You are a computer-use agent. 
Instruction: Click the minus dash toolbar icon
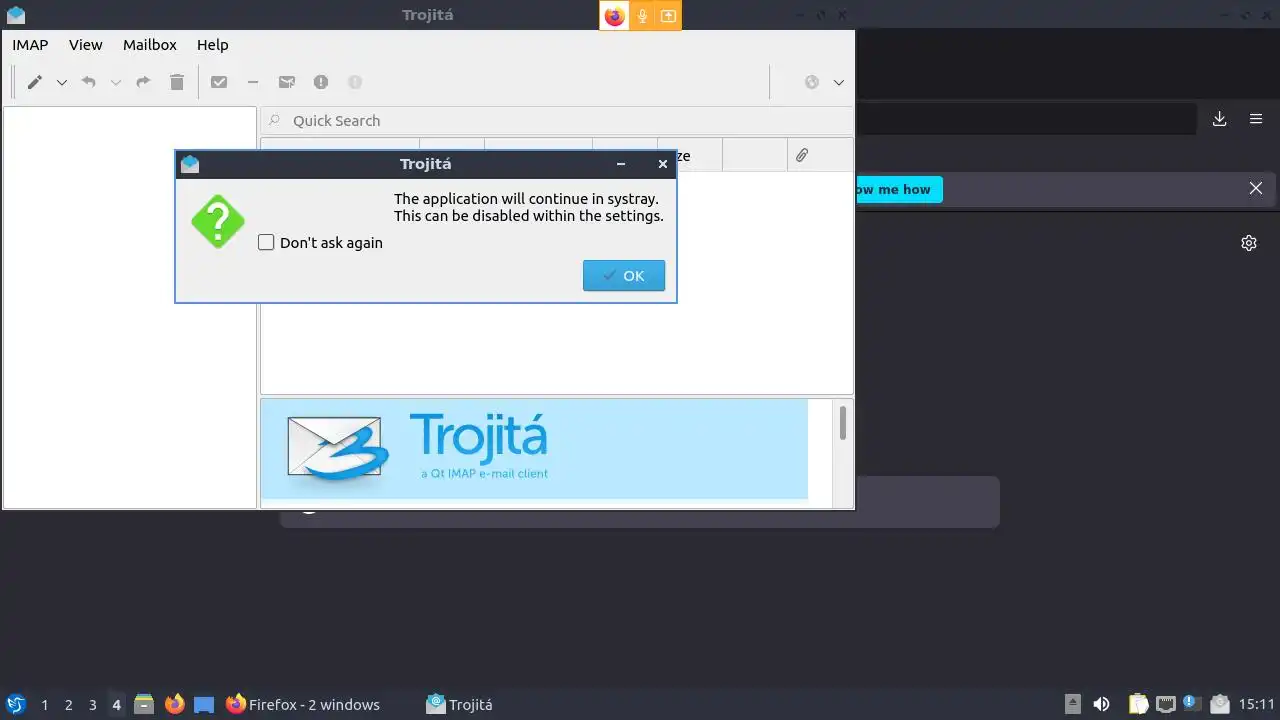tap(253, 82)
